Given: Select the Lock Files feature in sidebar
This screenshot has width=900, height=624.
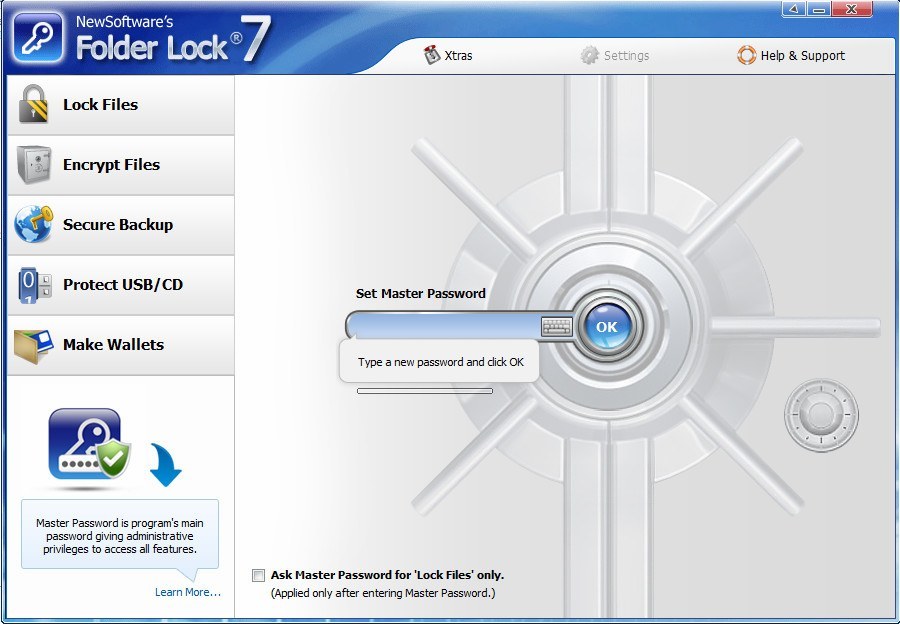Looking at the screenshot, I should point(34,104).
